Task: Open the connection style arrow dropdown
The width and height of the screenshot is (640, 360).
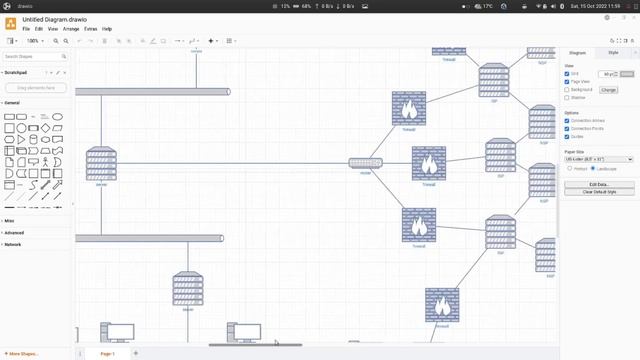Action: 179,41
